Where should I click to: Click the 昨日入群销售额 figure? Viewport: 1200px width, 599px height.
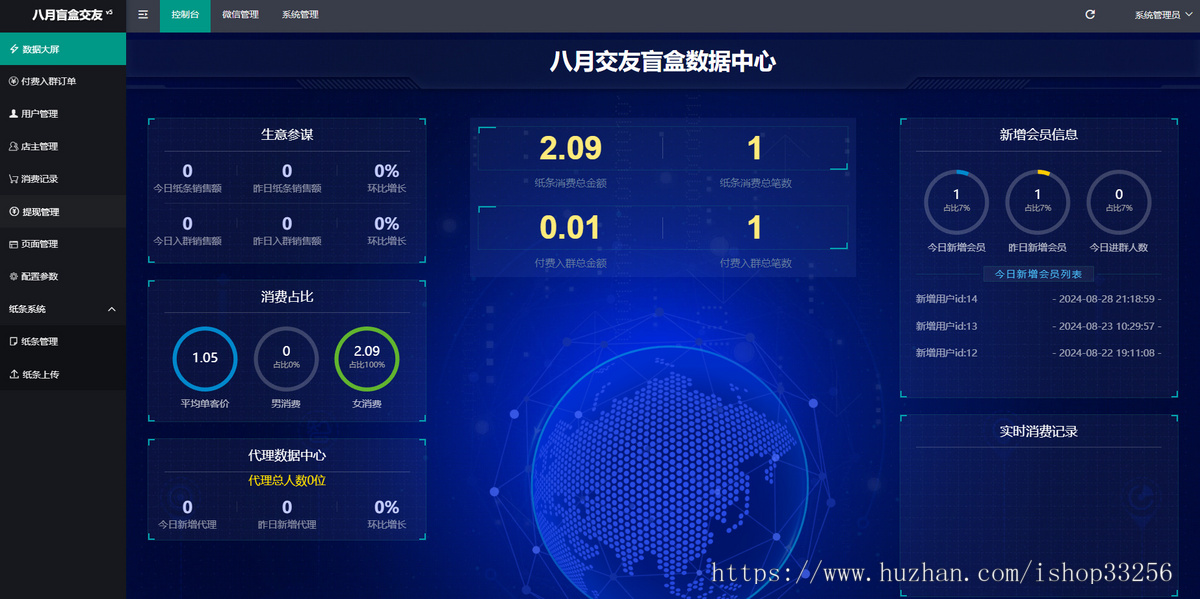[287, 224]
